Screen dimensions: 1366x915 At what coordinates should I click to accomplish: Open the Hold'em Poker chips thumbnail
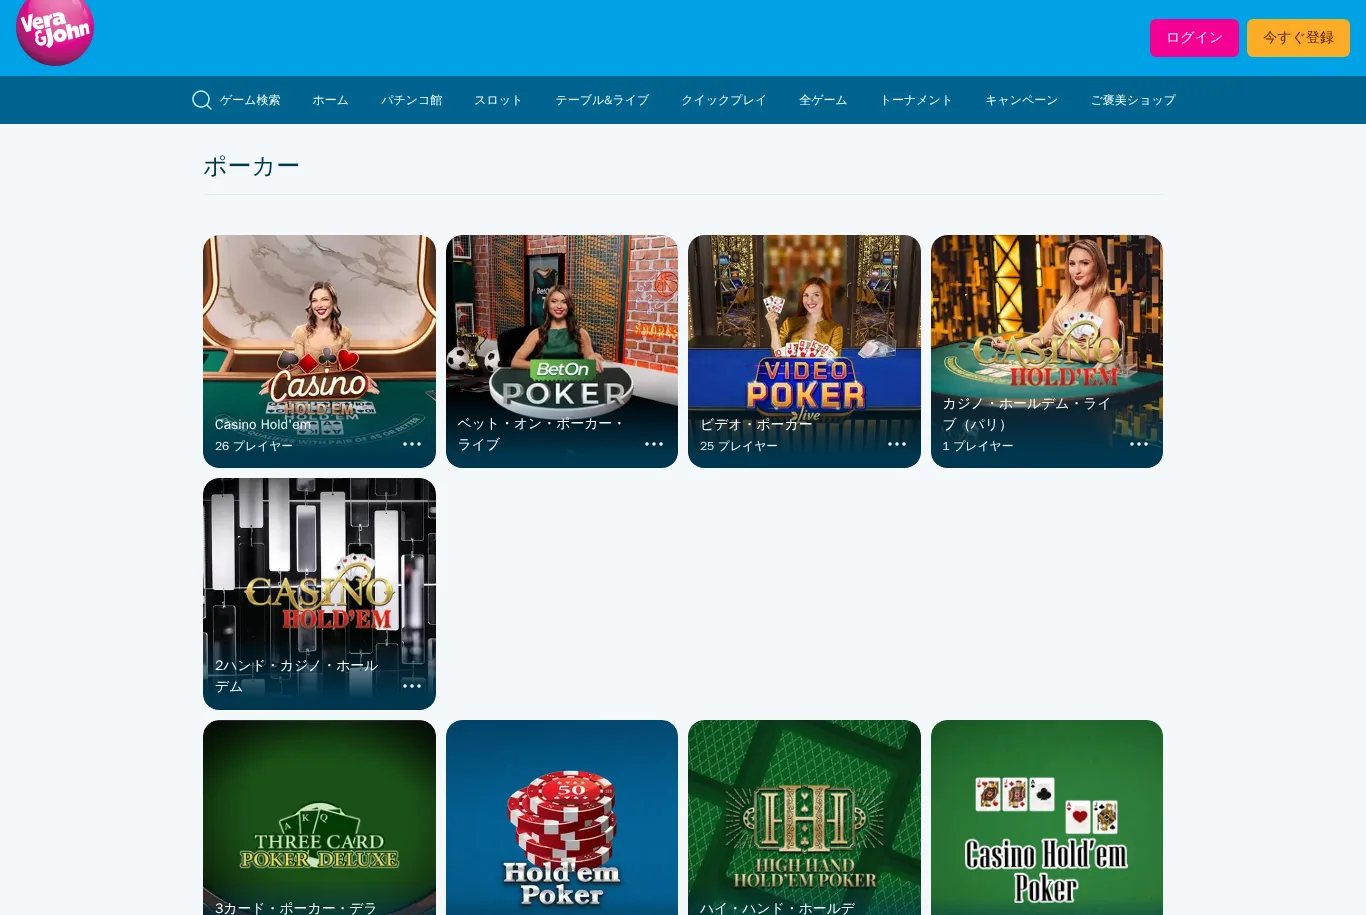tap(562, 818)
